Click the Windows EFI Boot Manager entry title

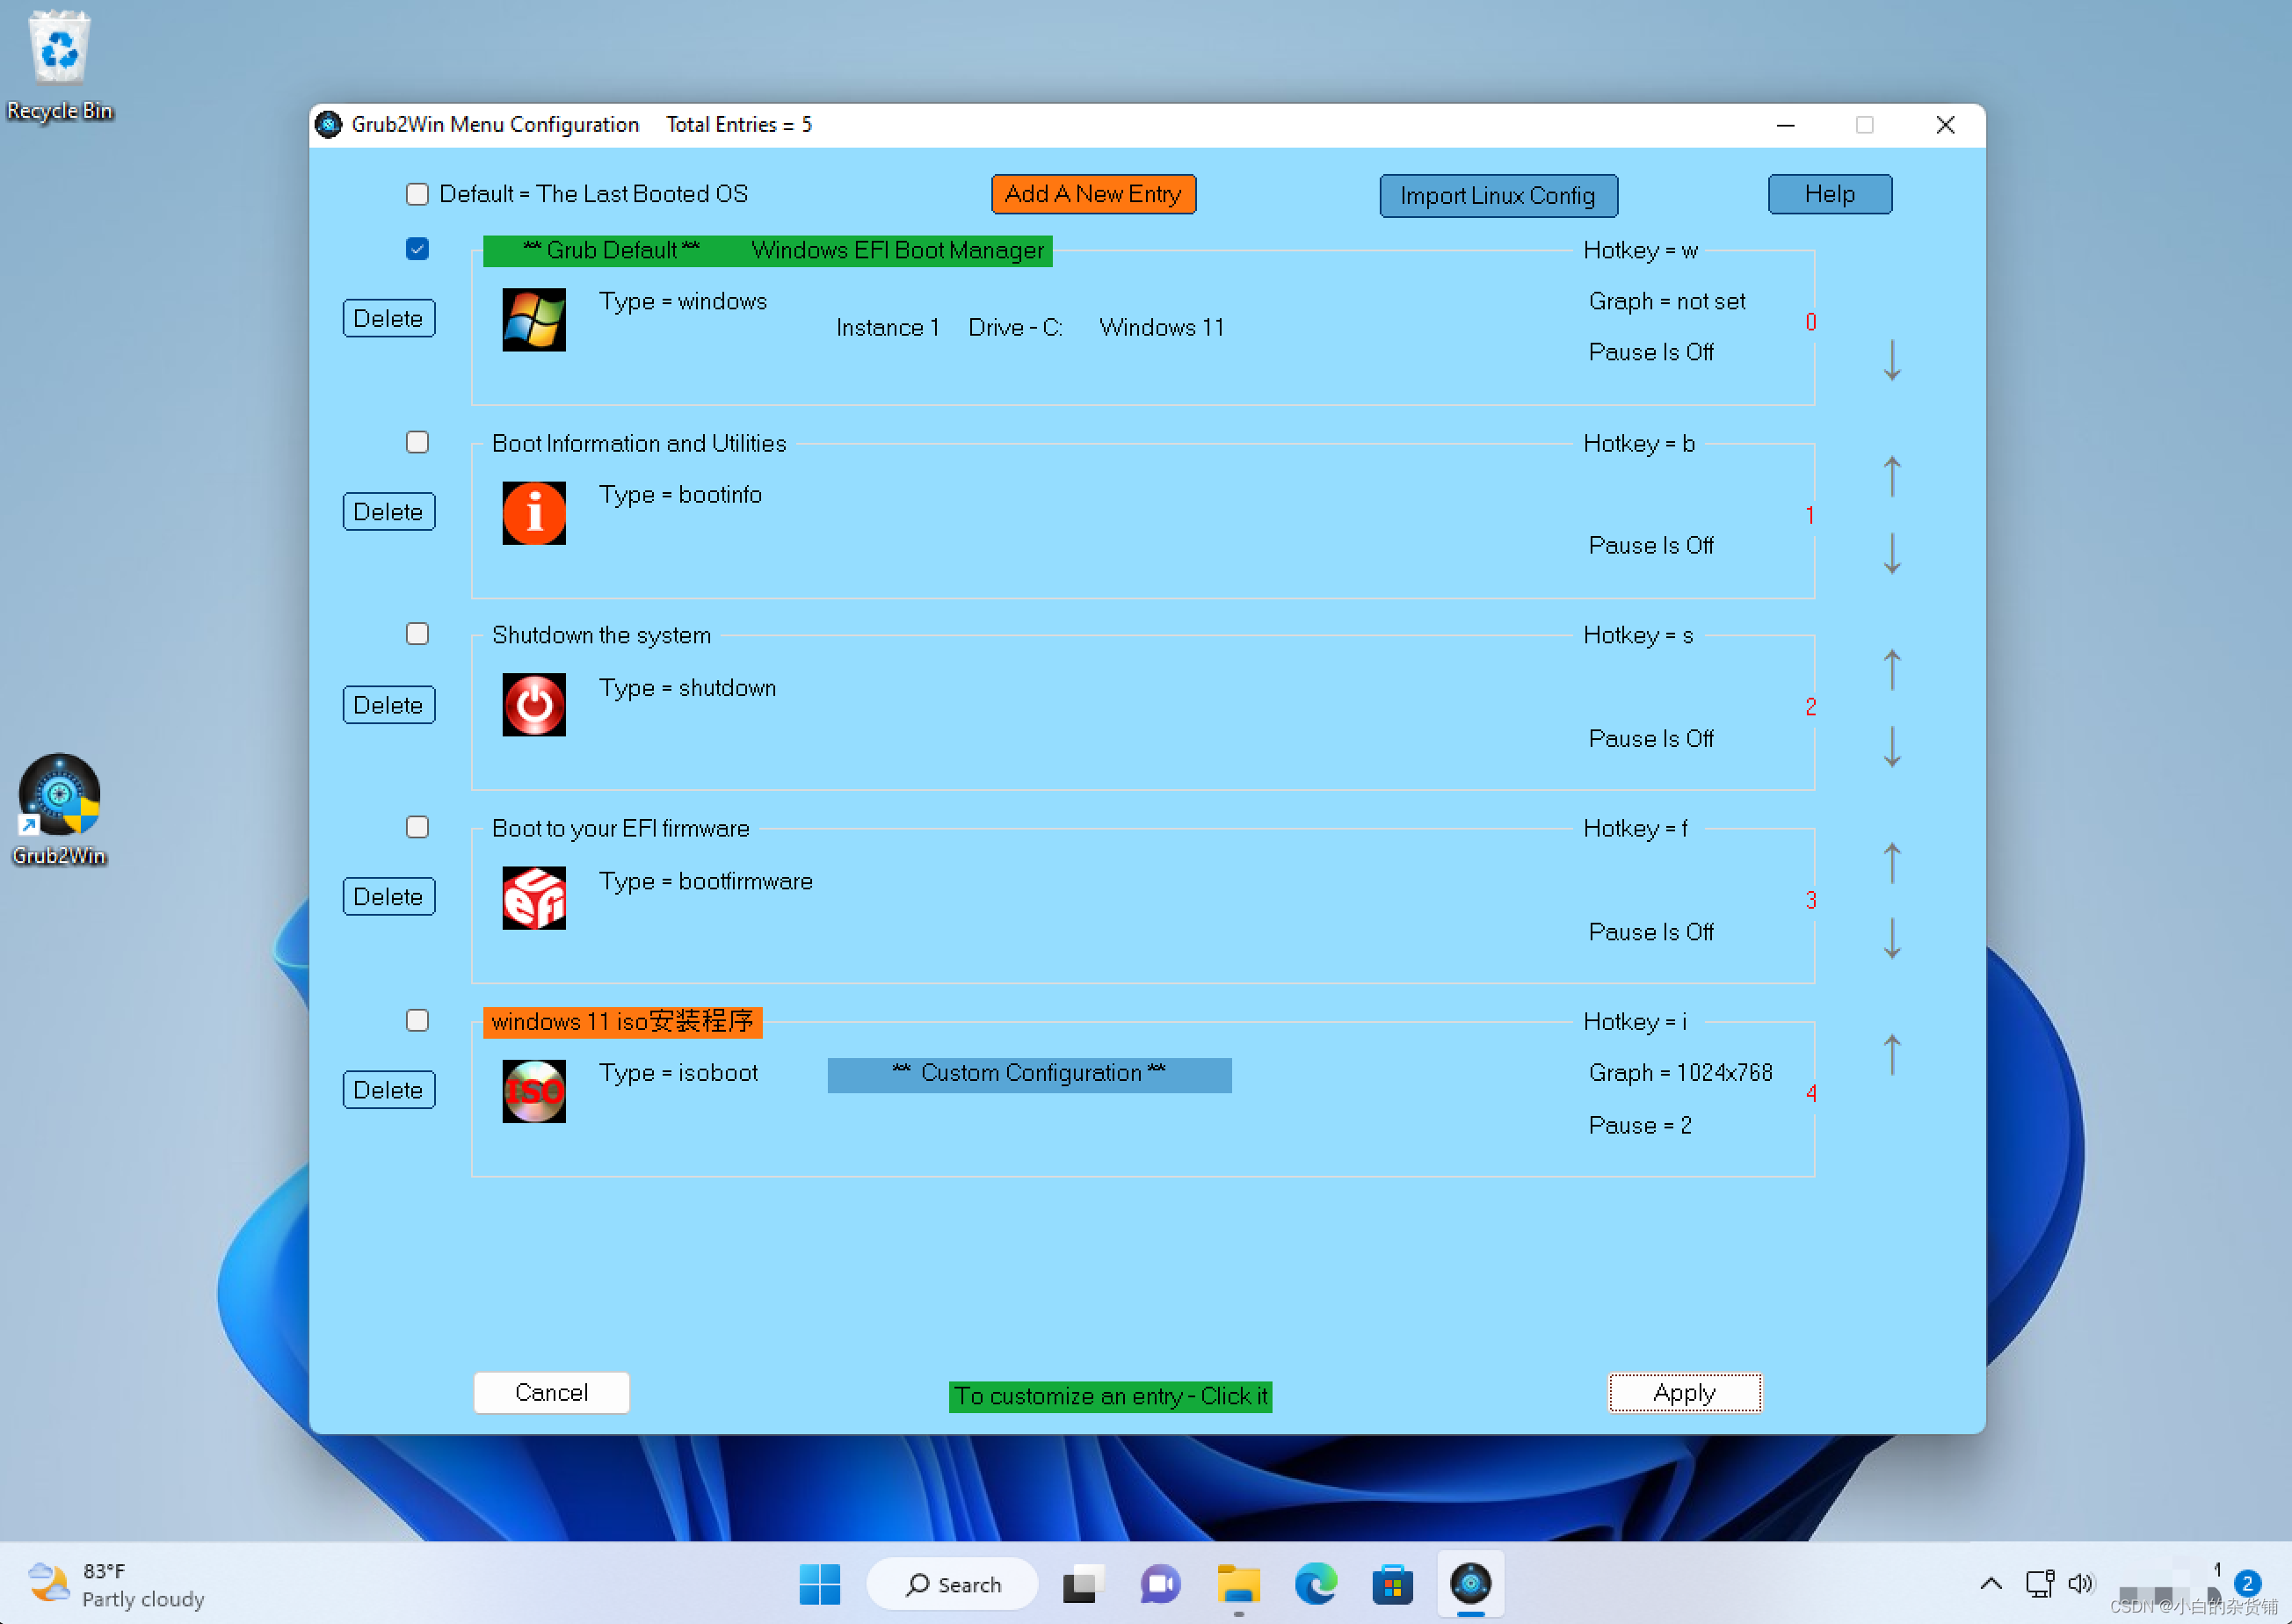pos(767,250)
